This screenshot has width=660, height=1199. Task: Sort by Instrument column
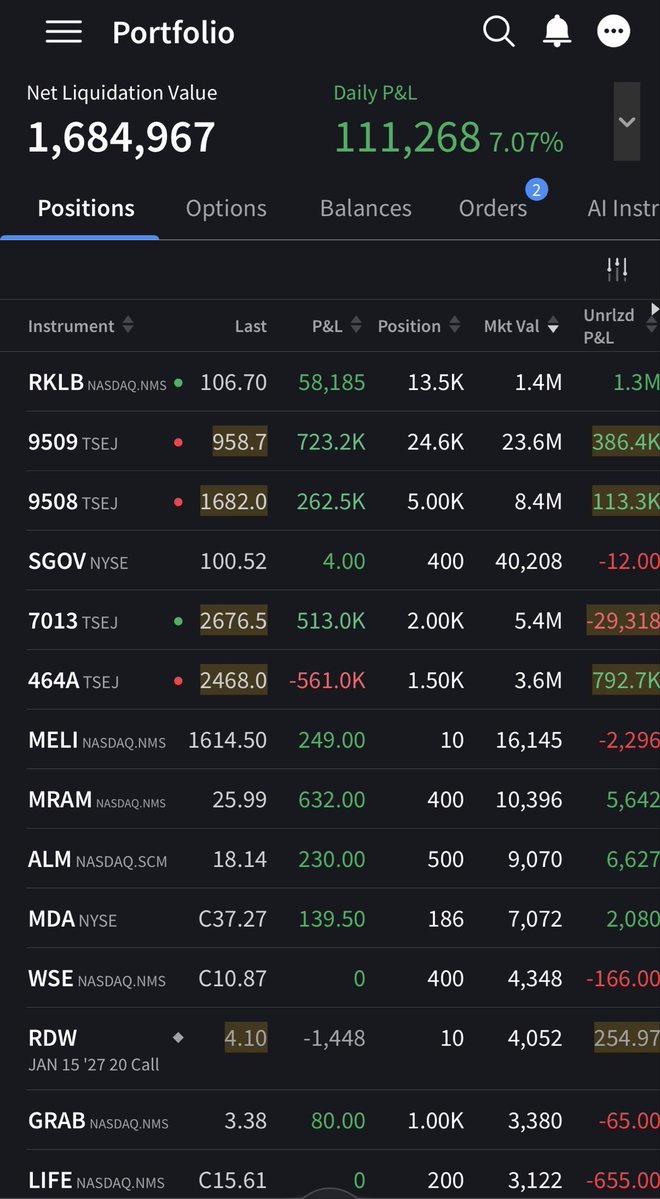click(x=80, y=326)
